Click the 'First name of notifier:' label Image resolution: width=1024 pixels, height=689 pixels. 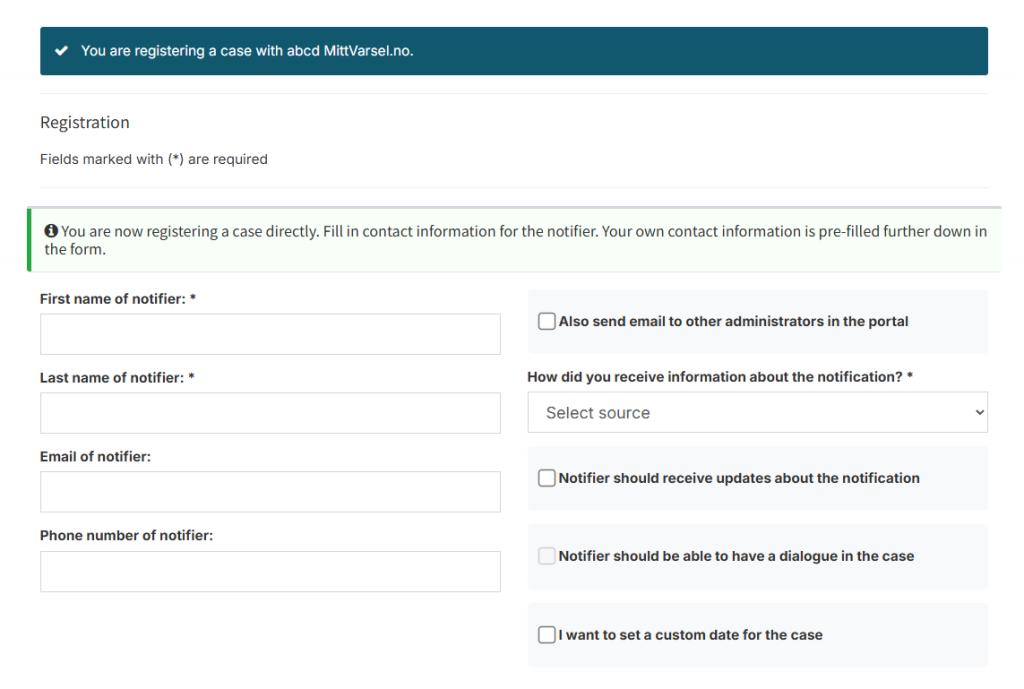pos(117,299)
